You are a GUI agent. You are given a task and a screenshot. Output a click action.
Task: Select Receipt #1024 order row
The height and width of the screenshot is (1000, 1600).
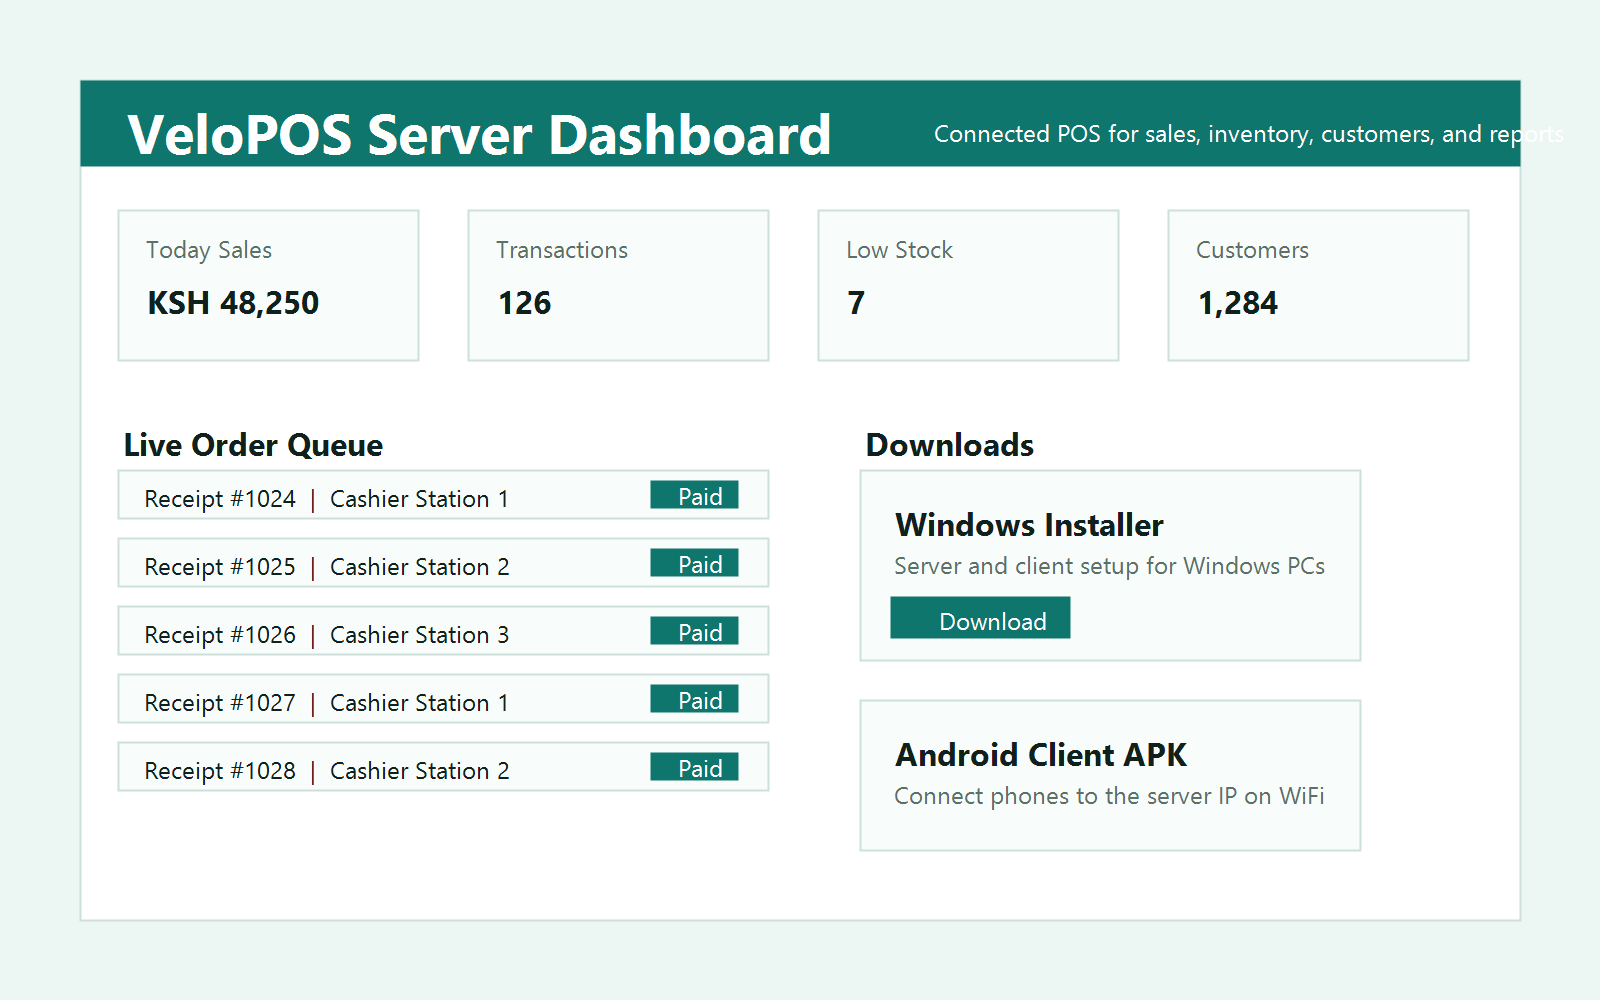443,495
